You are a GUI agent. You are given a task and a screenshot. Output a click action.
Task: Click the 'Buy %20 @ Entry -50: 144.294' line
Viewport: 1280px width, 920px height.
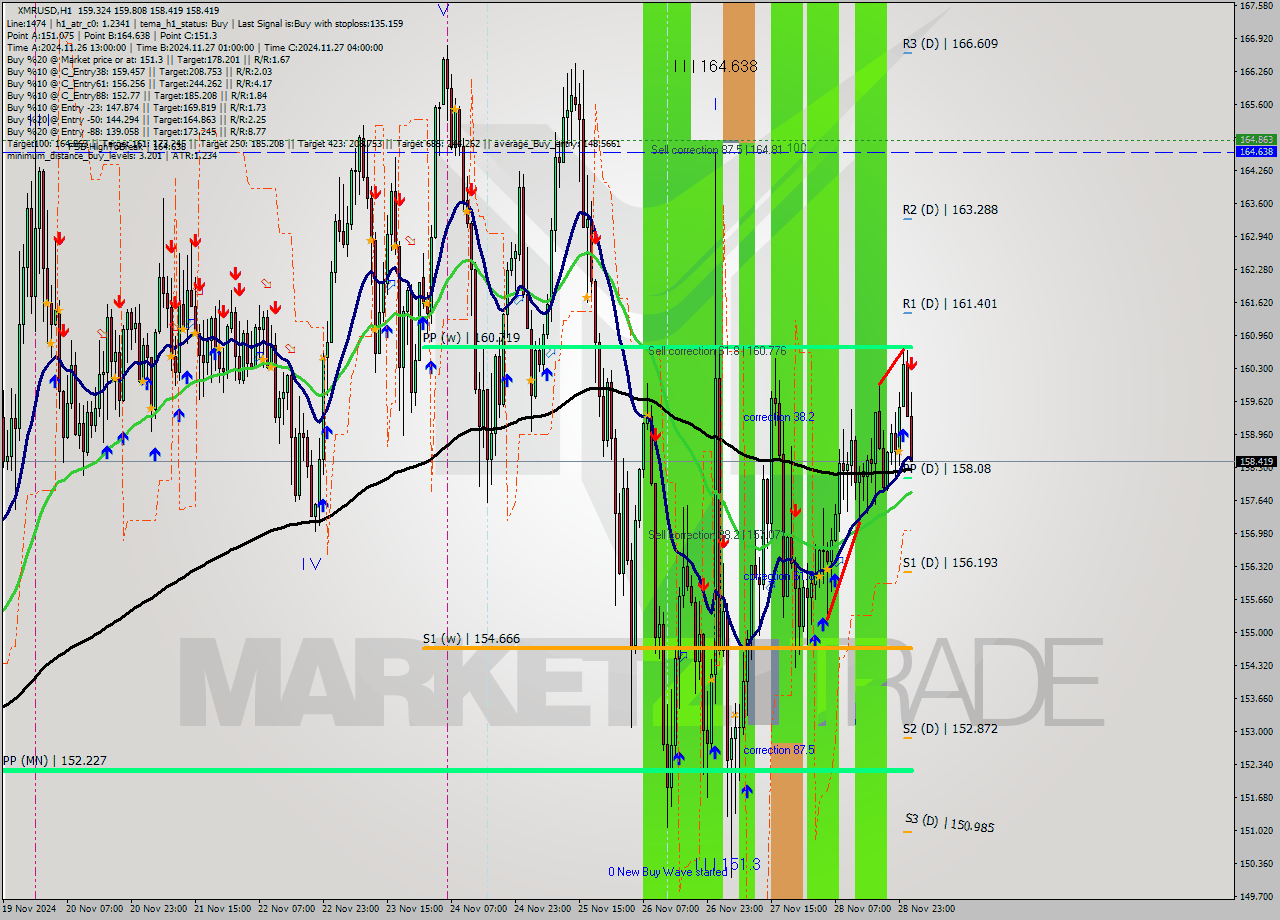(136, 120)
